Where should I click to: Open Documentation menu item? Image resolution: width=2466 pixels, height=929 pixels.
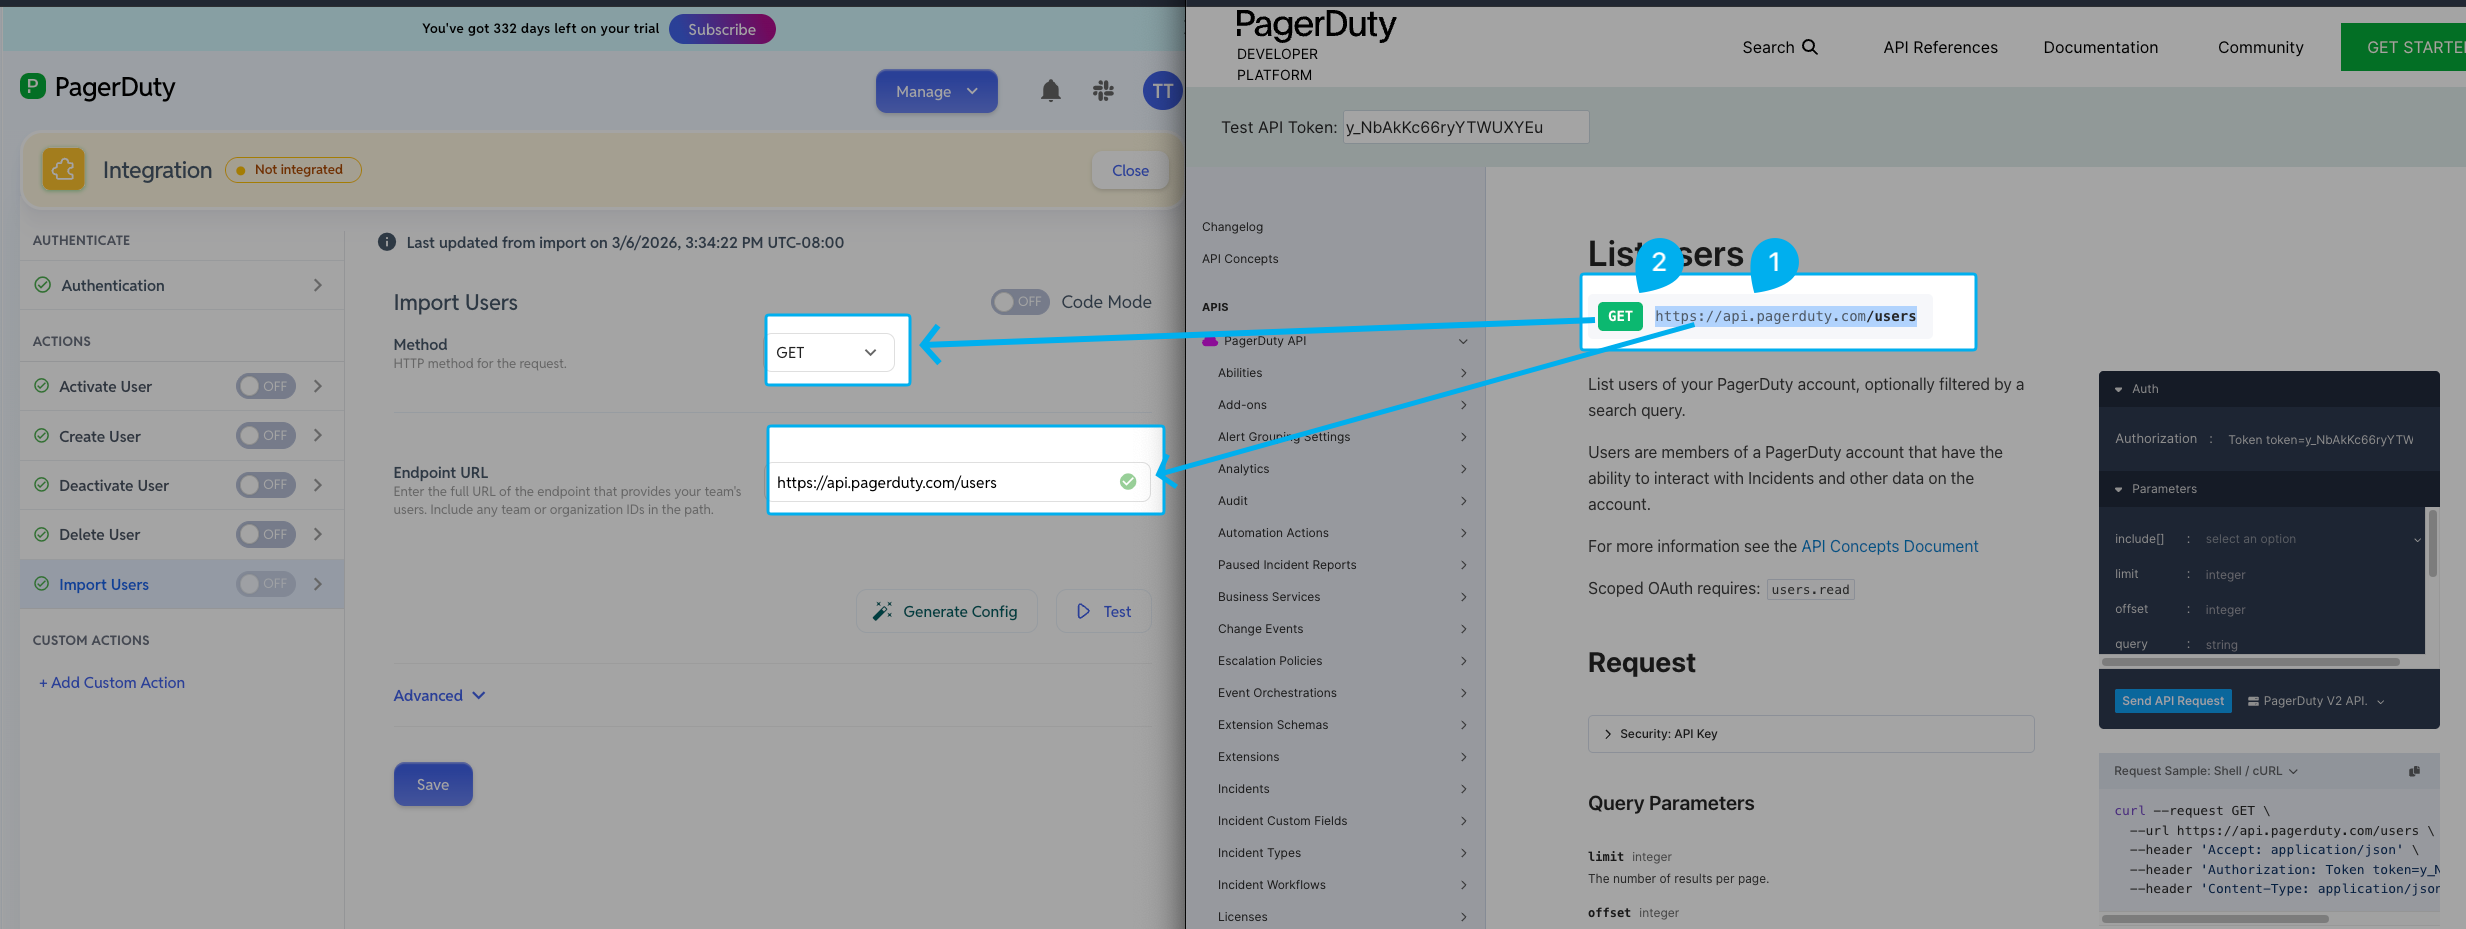(2100, 47)
